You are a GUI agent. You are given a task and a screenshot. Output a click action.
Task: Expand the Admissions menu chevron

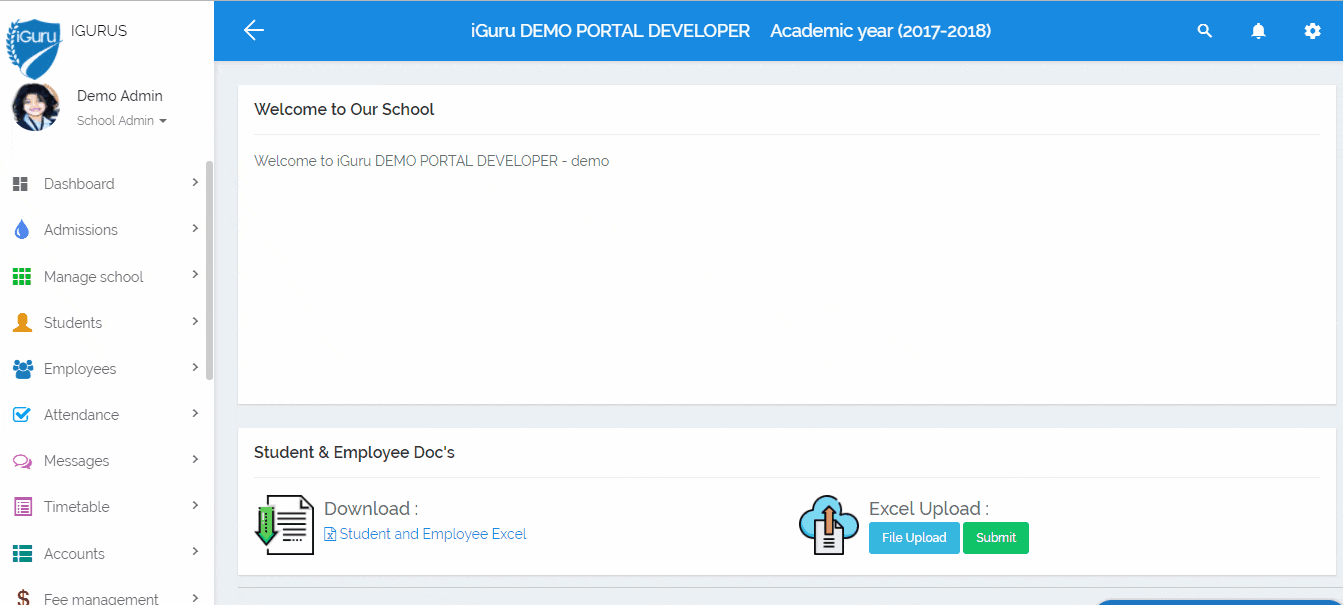[195, 228]
